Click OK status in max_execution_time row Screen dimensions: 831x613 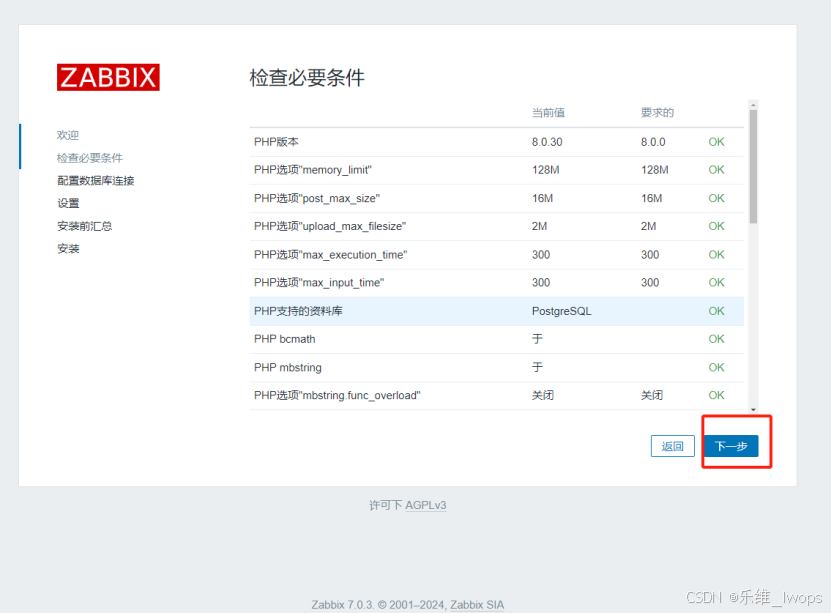(x=716, y=255)
